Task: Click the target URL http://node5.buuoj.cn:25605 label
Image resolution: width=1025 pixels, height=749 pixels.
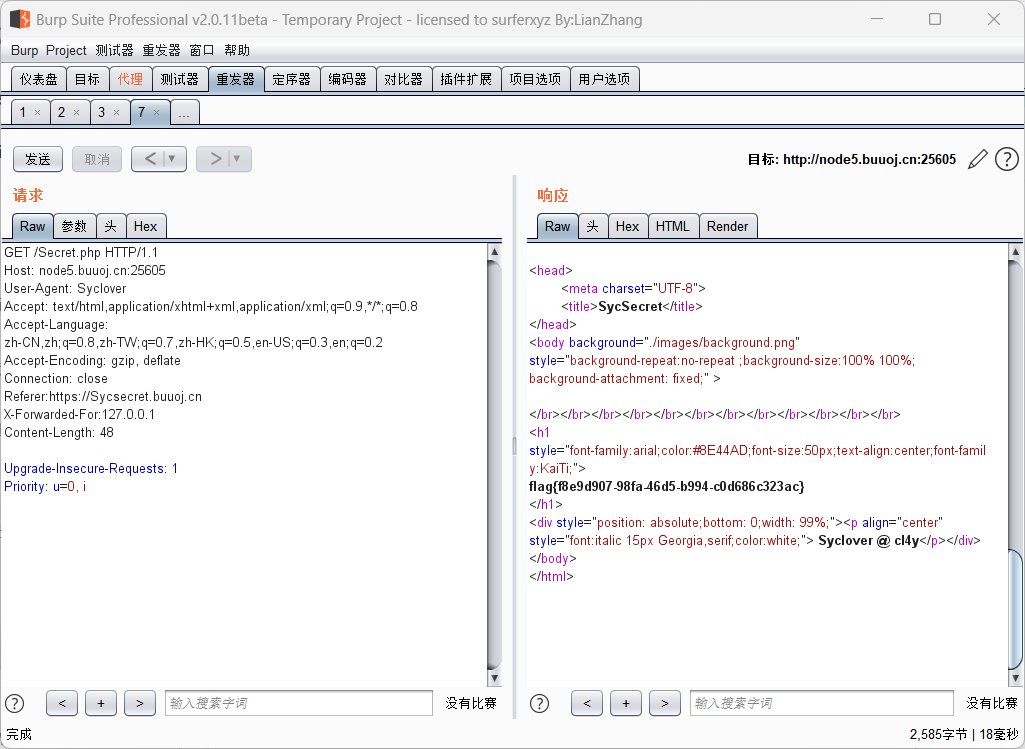Action: (869, 159)
